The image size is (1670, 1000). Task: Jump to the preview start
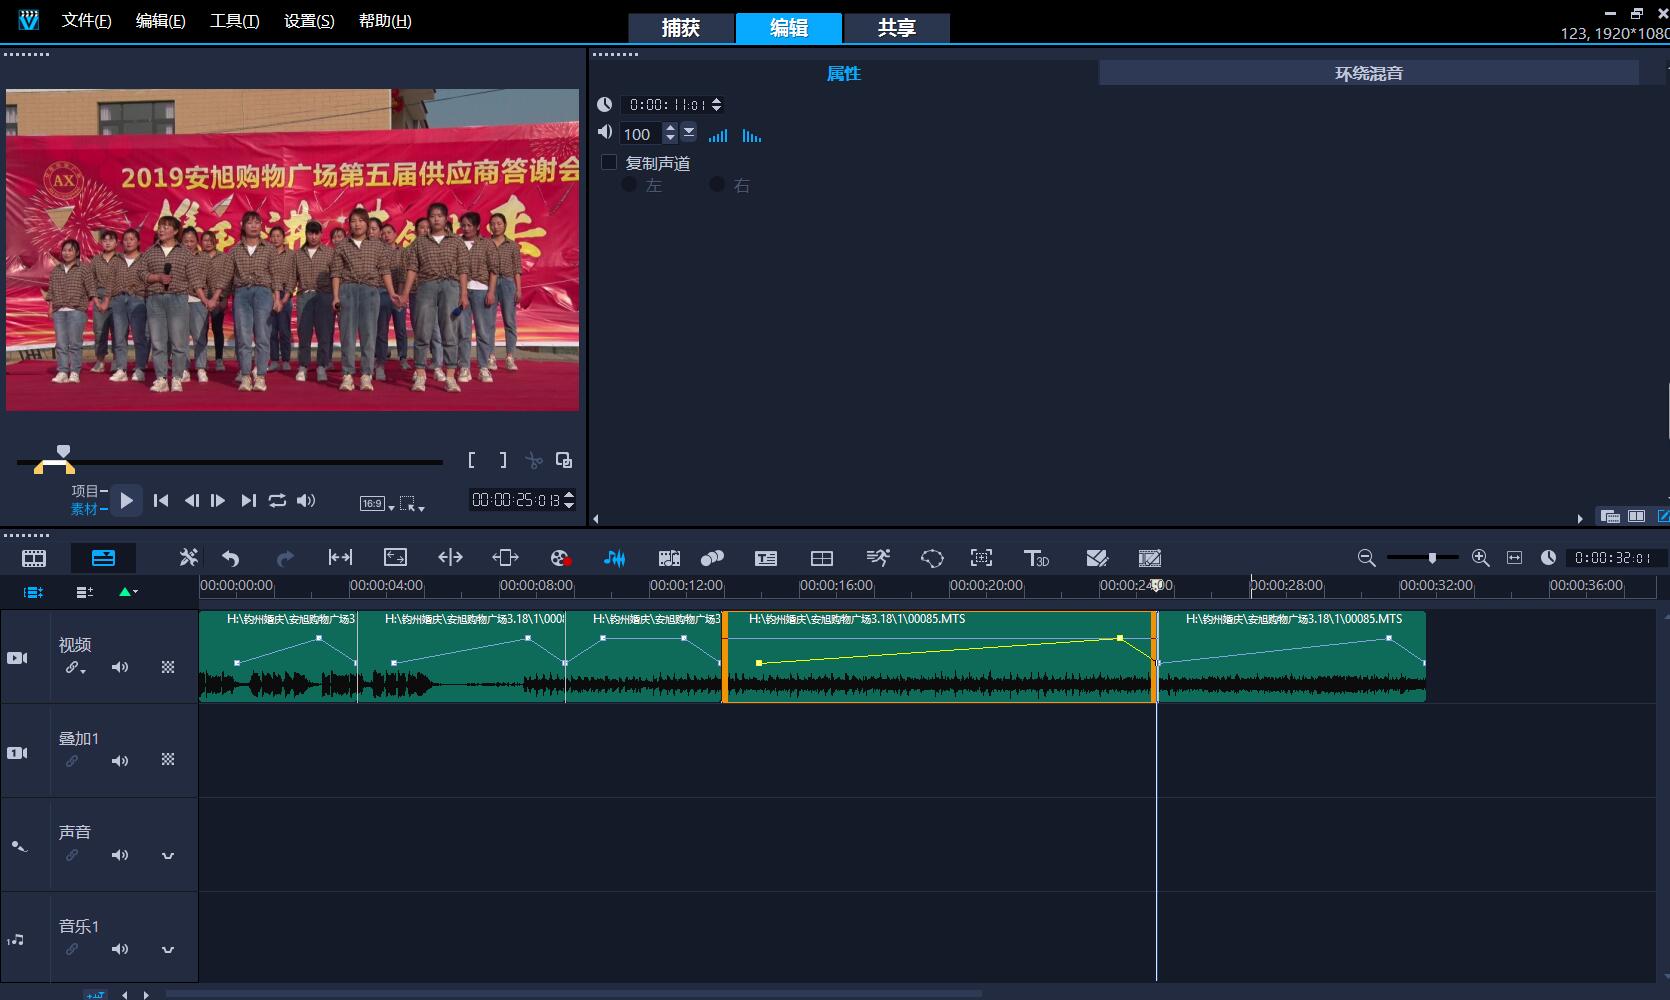tap(161, 500)
